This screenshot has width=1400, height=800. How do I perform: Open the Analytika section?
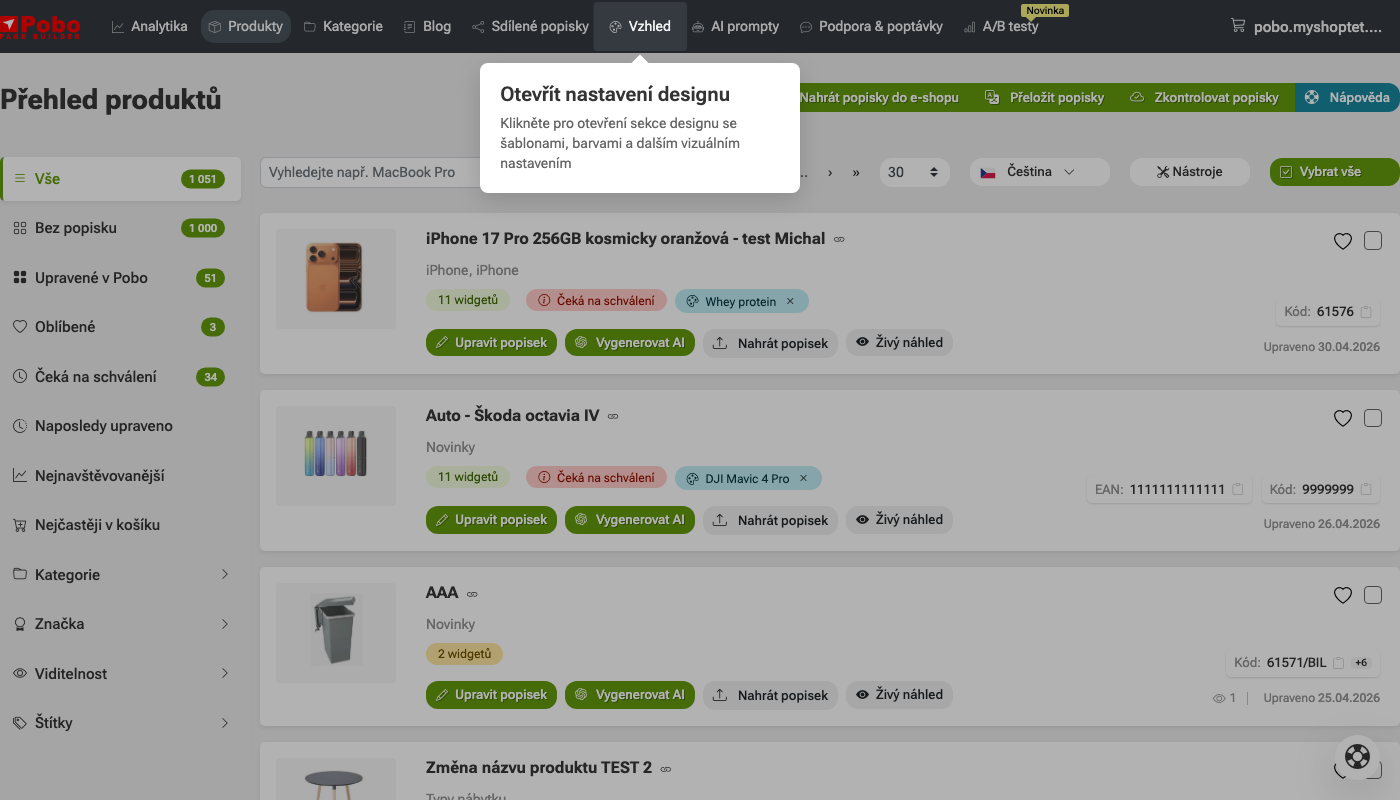coord(149,27)
